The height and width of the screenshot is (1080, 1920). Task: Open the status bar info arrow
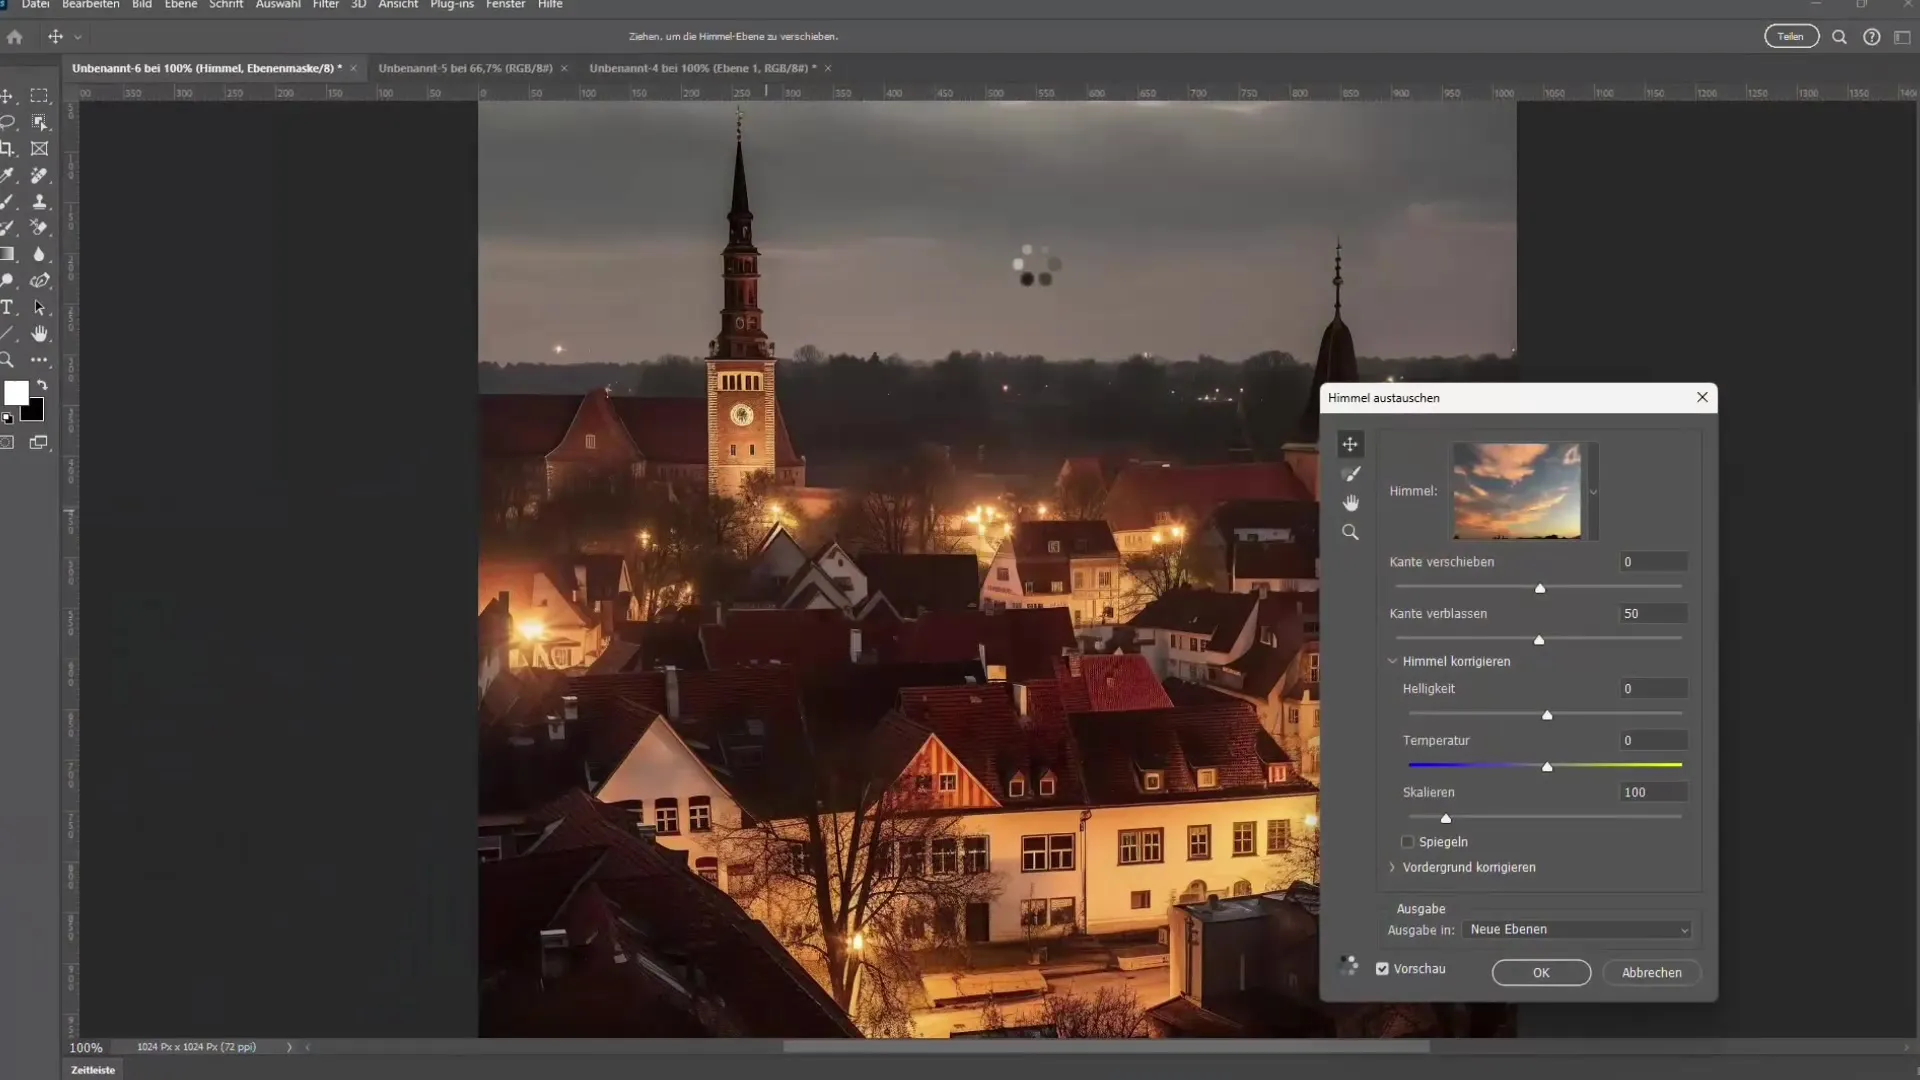tap(290, 1047)
